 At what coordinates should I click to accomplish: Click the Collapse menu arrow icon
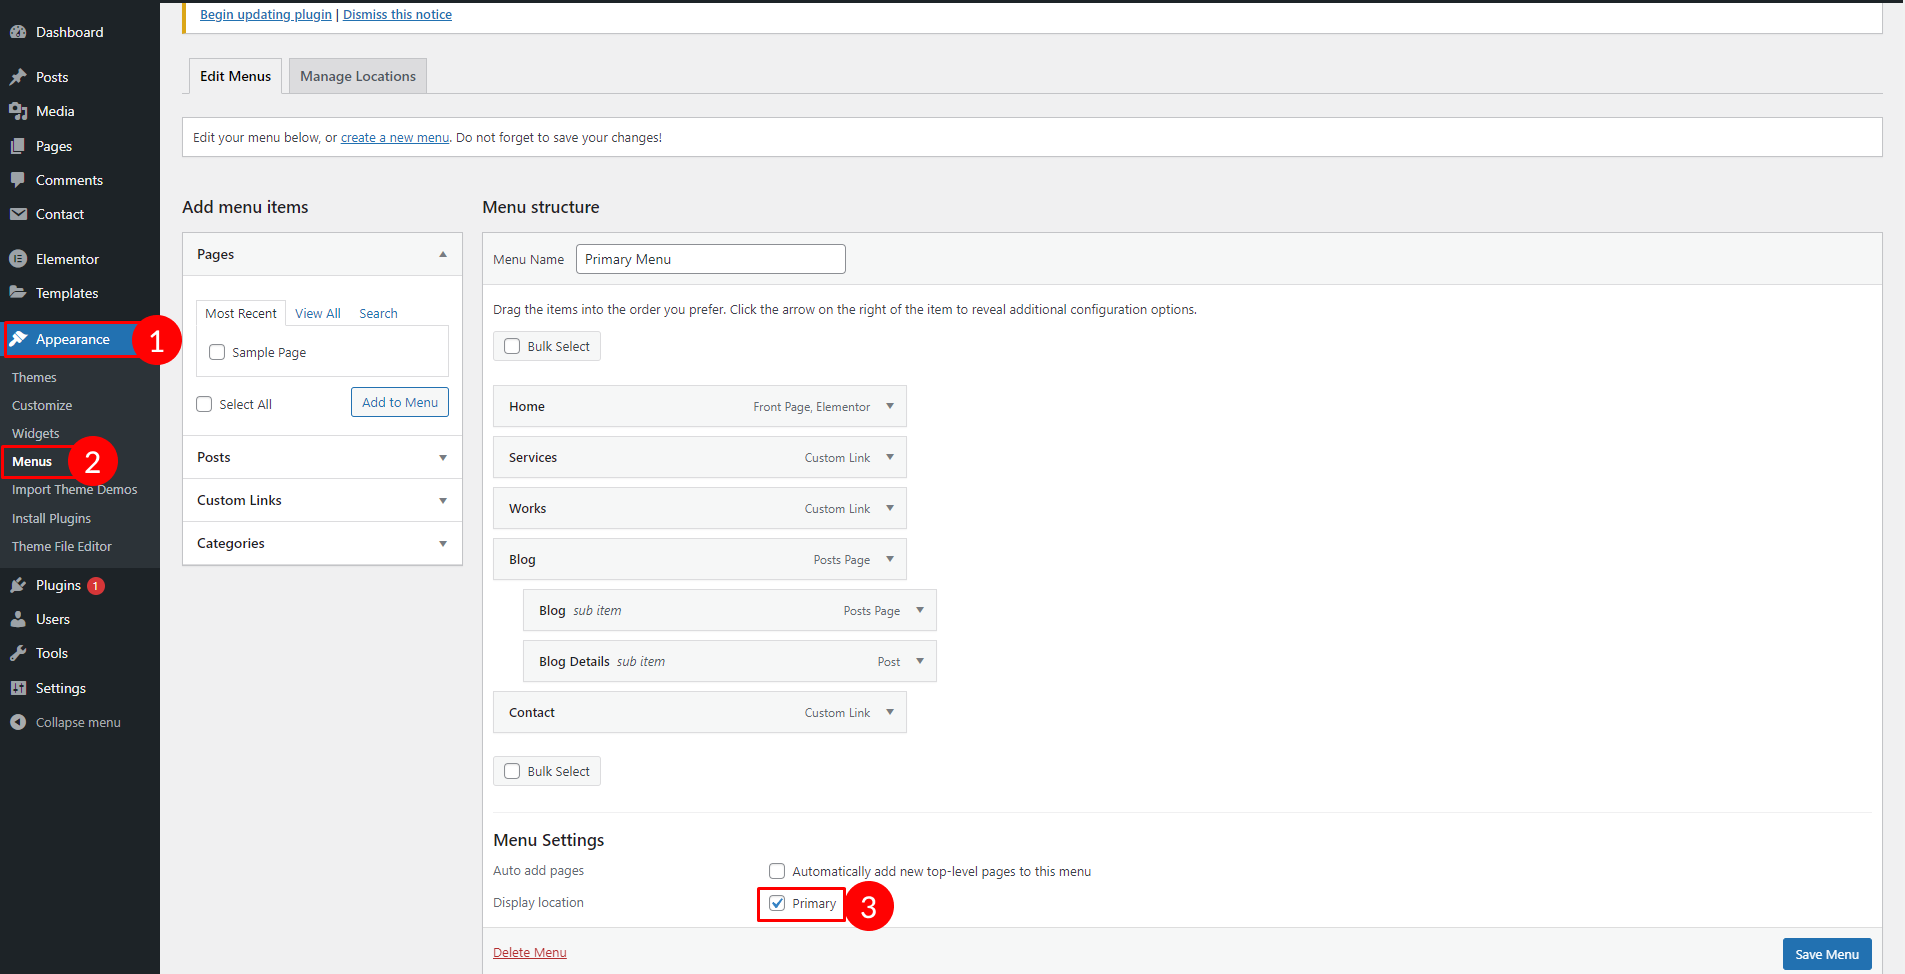point(18,722)
